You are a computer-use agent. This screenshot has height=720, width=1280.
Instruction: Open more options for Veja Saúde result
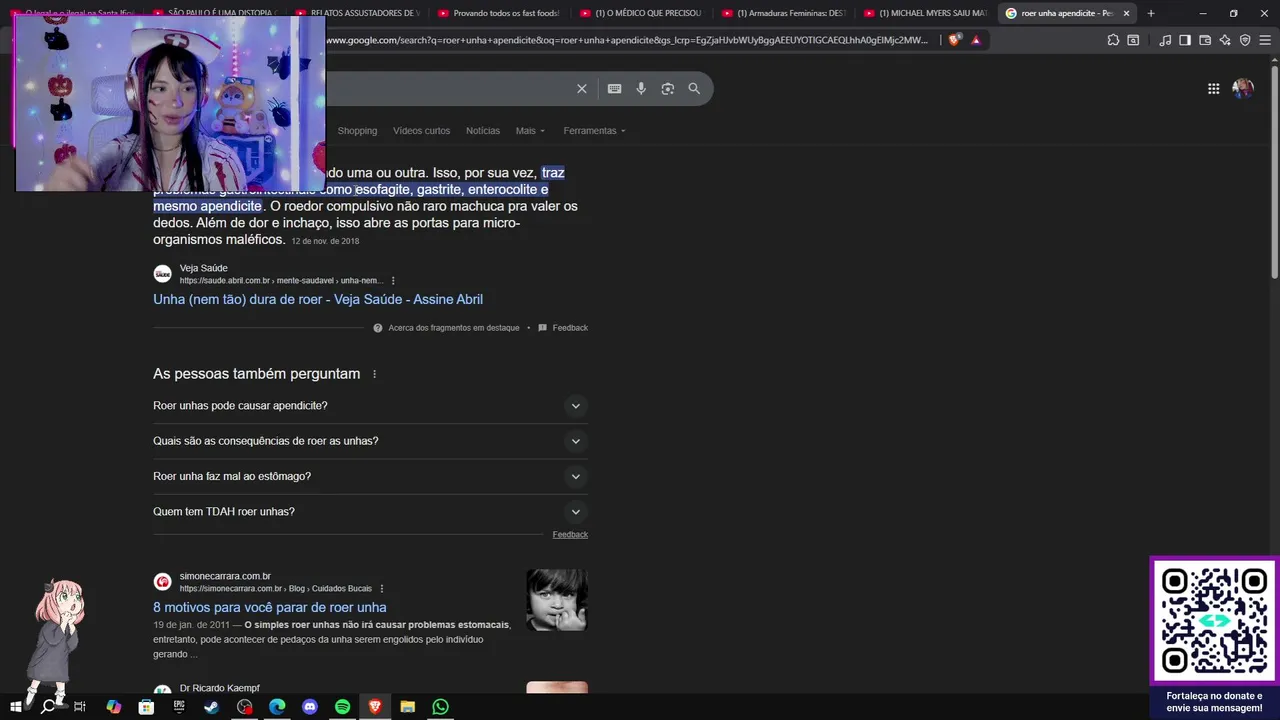[x=393, y=281]
